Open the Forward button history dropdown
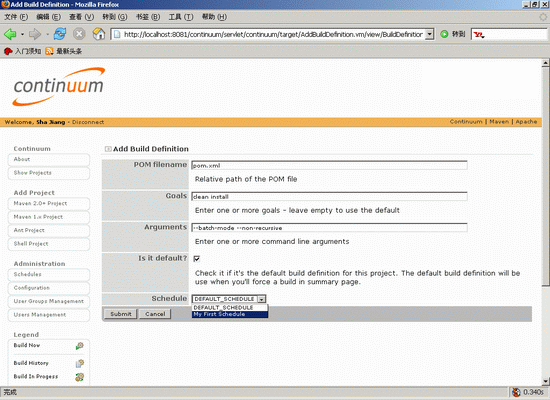This screenshot has height=400, width=550. [x=47, y=34]
